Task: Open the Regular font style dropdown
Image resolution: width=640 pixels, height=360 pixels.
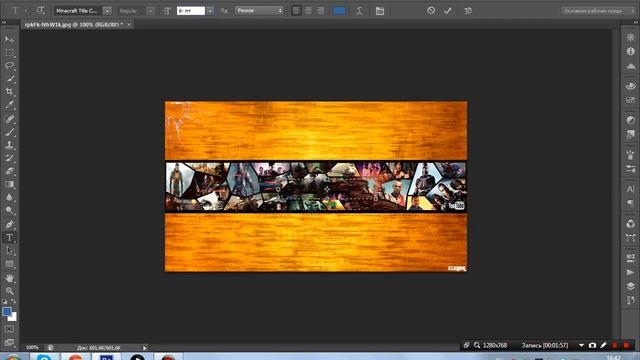Action: click(x=150, y=11)
